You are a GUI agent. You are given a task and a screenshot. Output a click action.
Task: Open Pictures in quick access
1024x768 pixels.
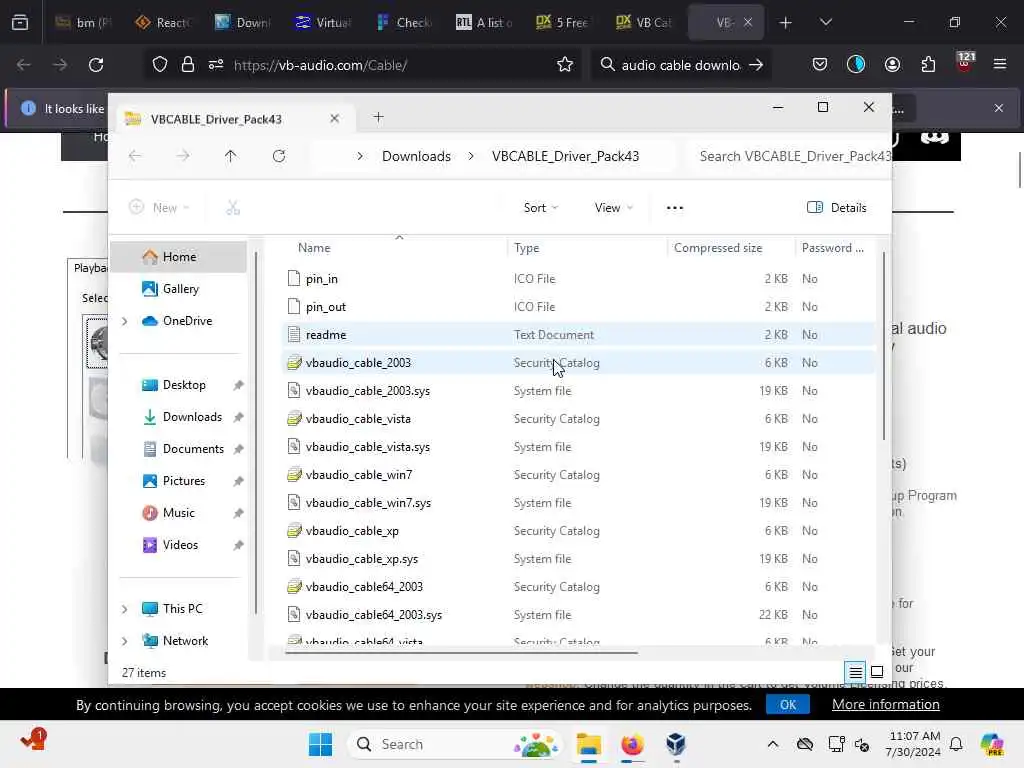point(184,481)
